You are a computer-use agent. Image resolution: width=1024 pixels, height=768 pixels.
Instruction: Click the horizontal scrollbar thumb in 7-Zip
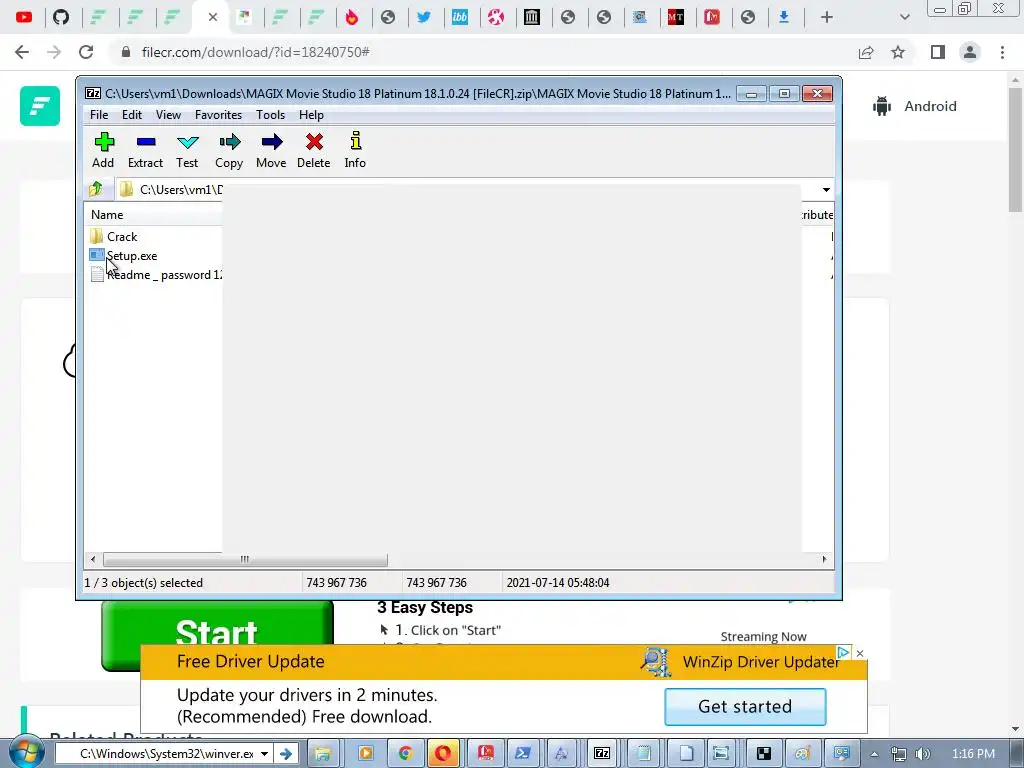pyautogui.click(x=245, y=560)
